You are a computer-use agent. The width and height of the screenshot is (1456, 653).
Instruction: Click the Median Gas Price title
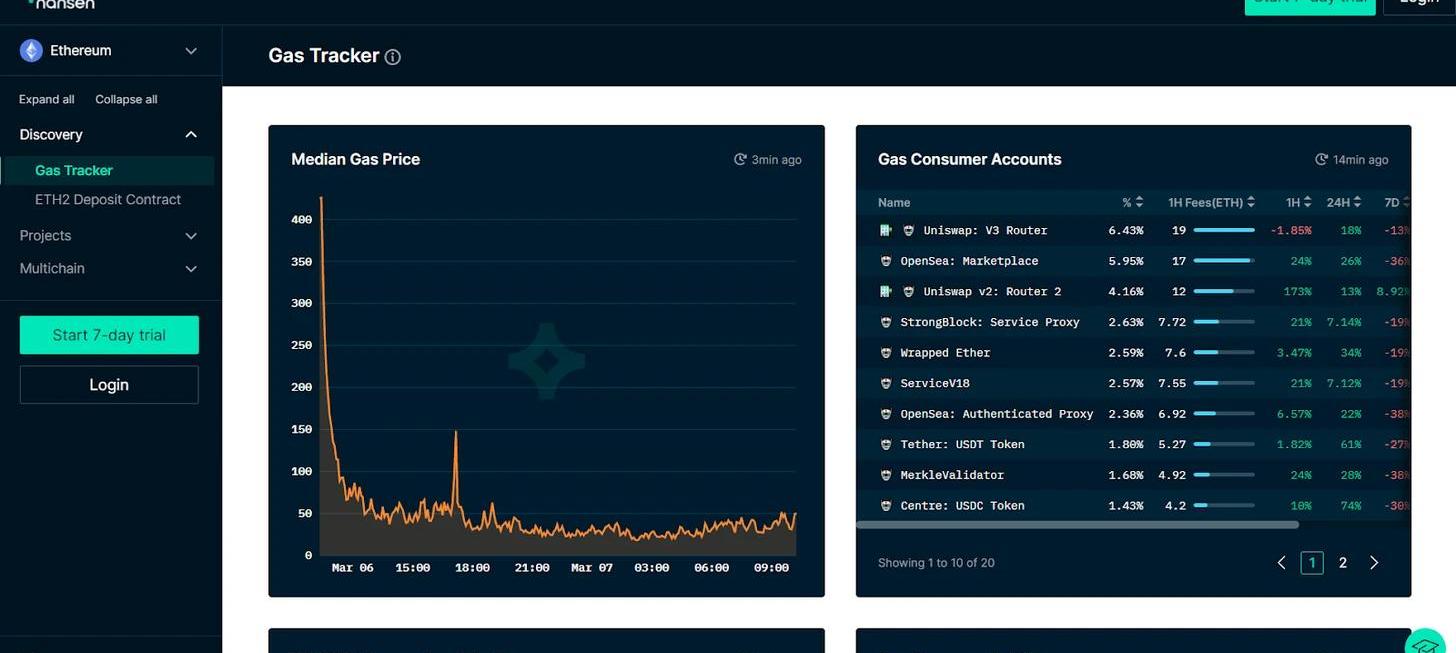355,159
